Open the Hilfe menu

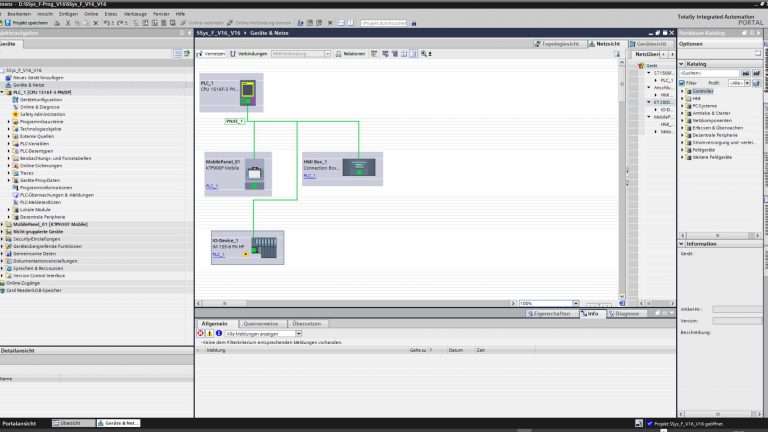click(180, 14)
